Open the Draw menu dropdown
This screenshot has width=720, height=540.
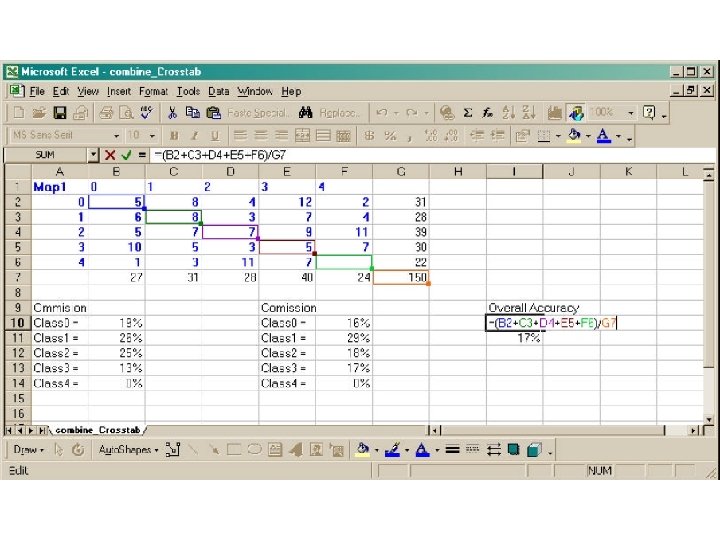click(28, 450)
